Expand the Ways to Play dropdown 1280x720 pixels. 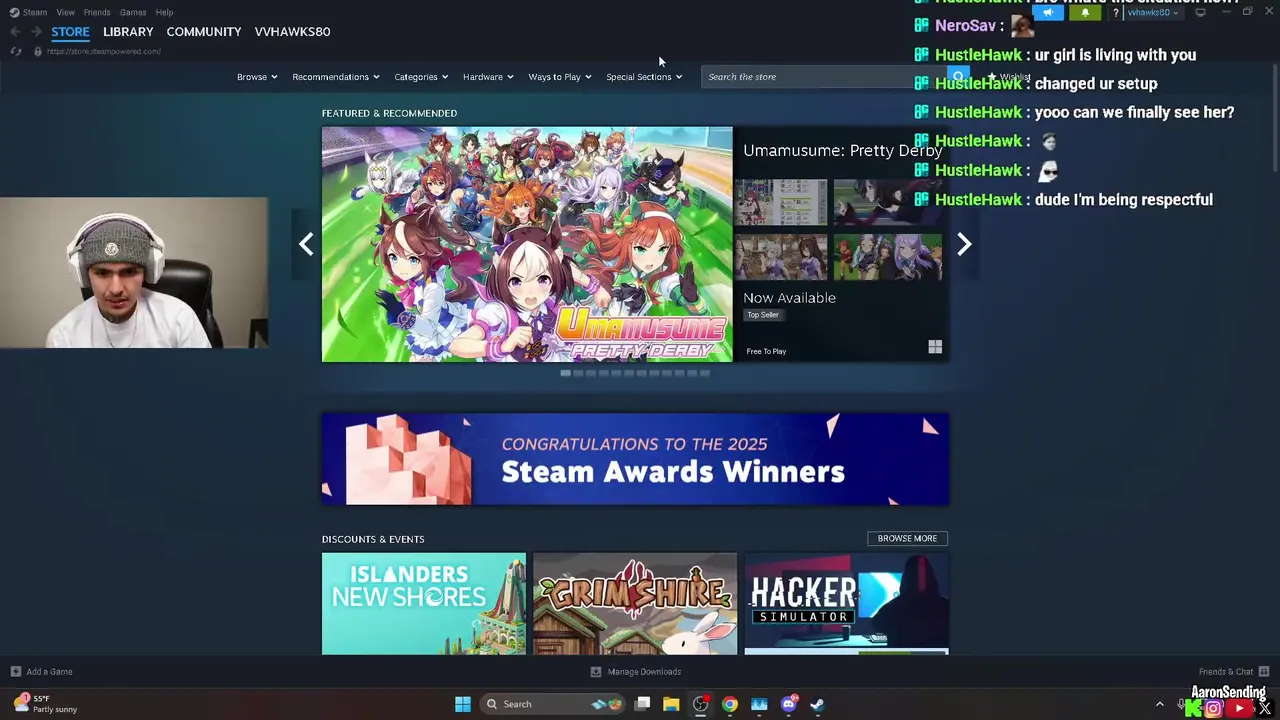pos(560,77)
